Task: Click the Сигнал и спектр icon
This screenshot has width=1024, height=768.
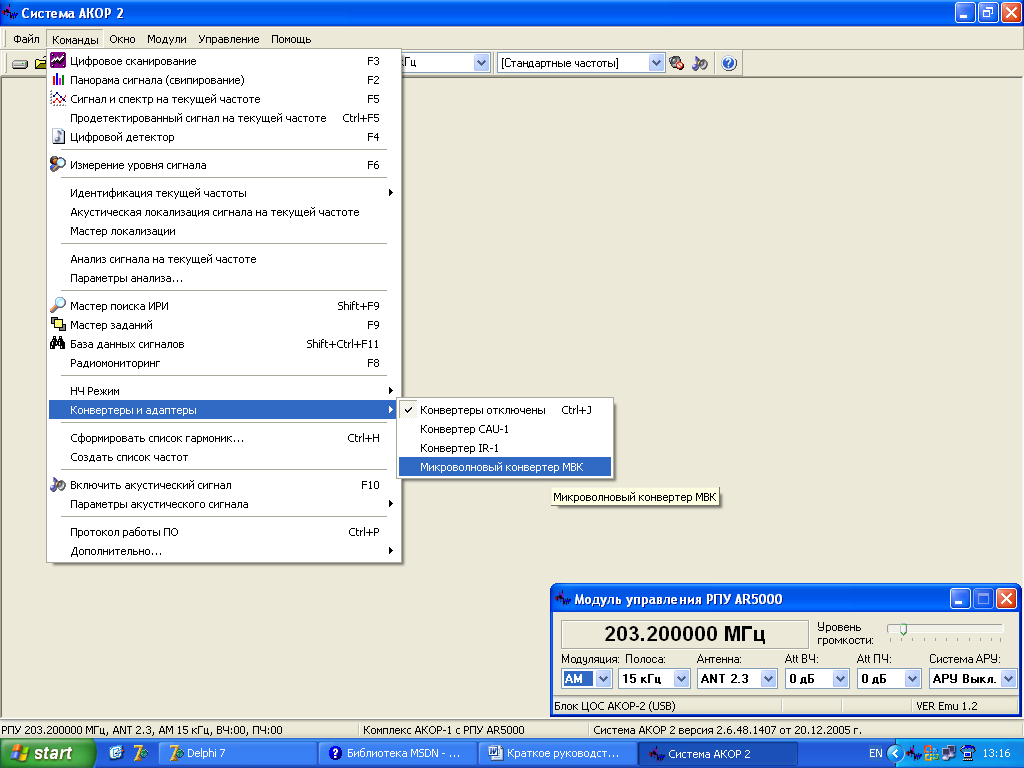Action: [58, 99]
